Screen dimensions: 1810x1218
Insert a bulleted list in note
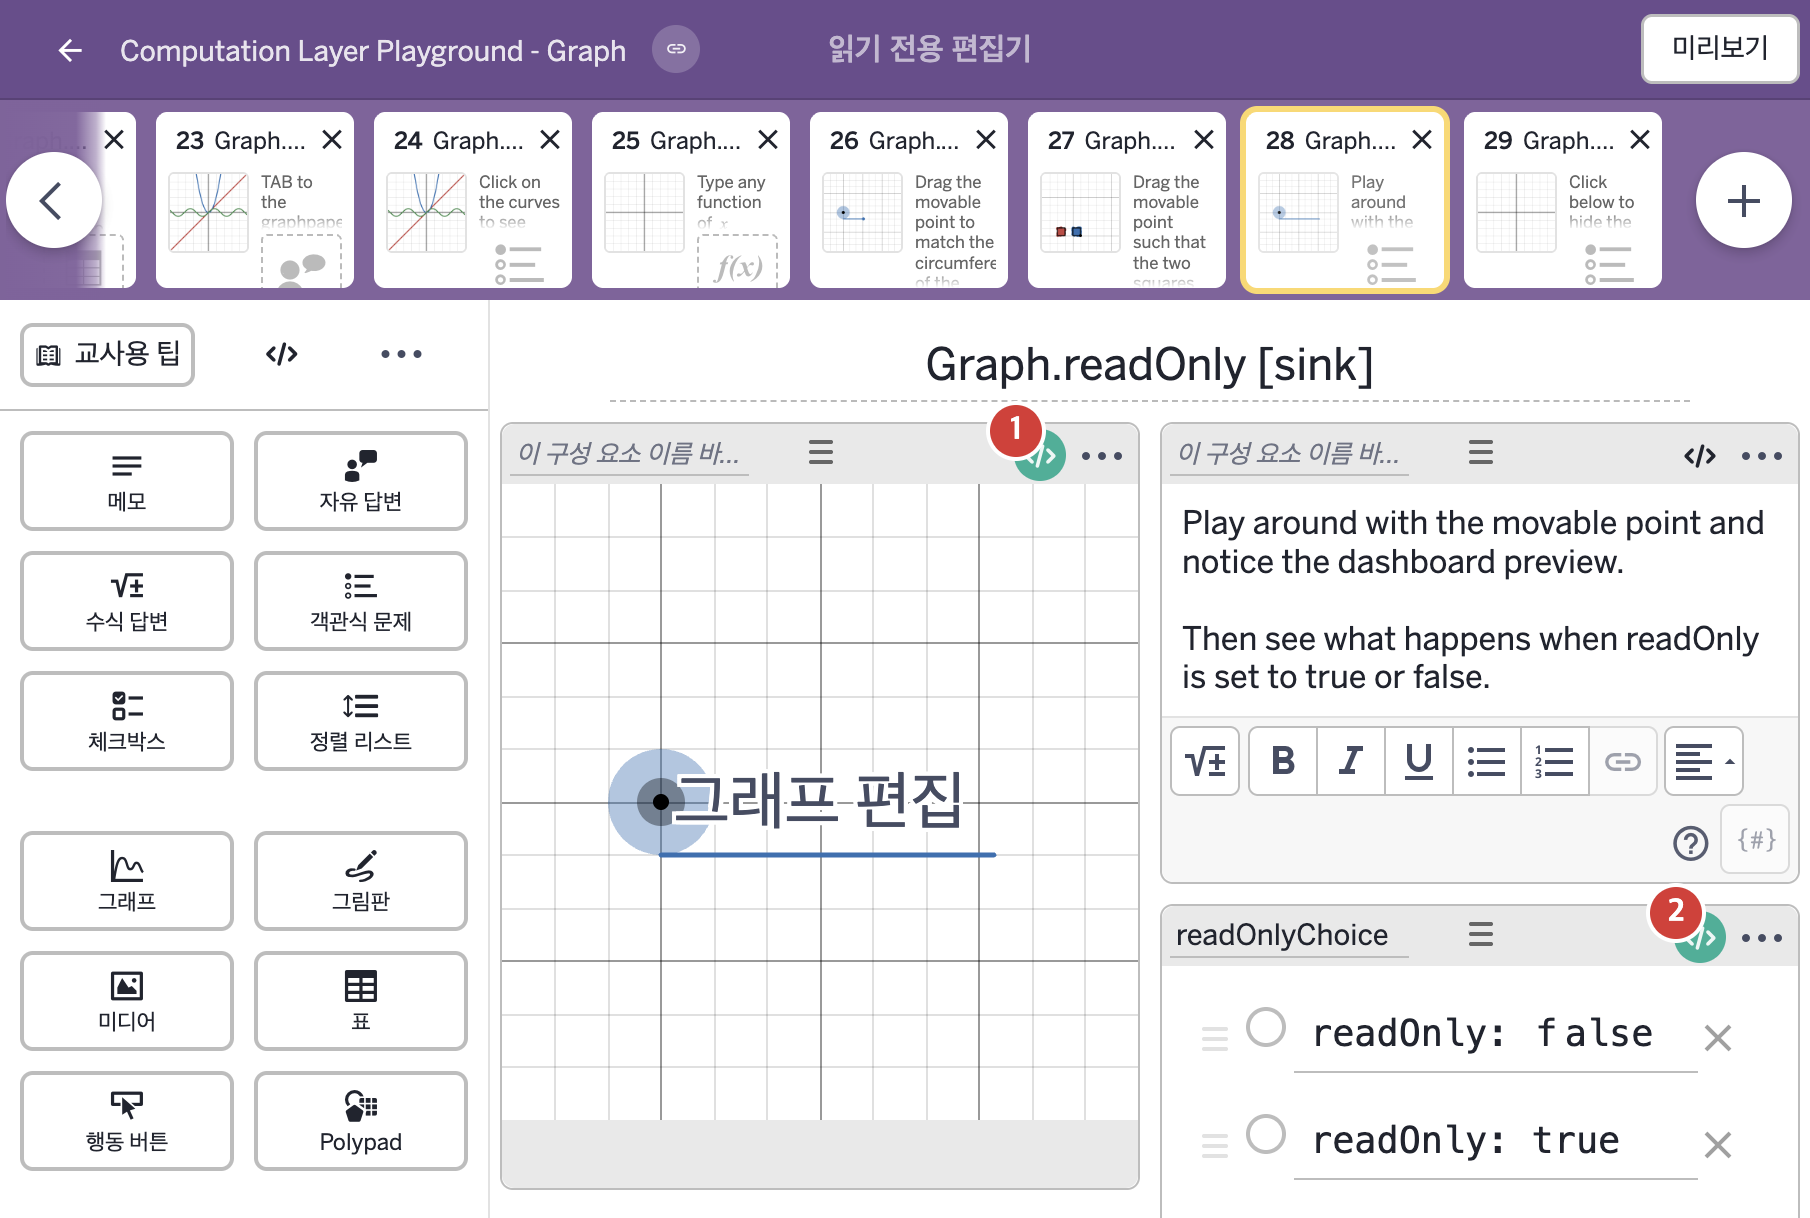1487,761
